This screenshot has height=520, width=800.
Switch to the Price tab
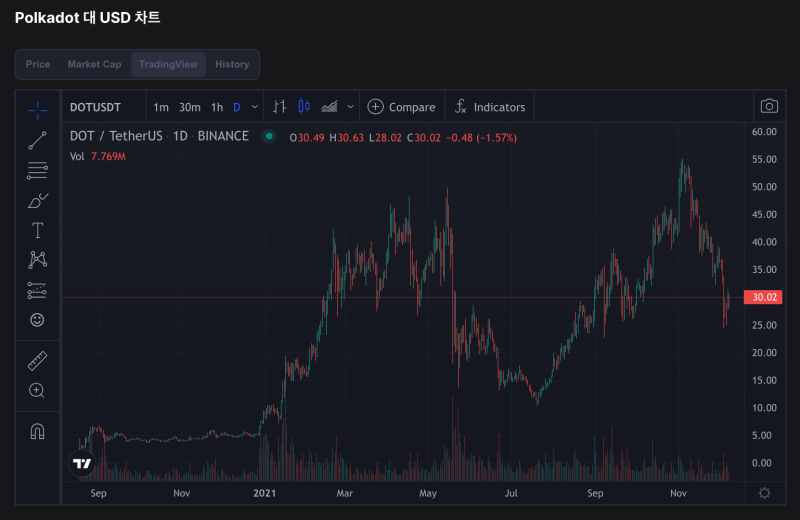point(38,64)
